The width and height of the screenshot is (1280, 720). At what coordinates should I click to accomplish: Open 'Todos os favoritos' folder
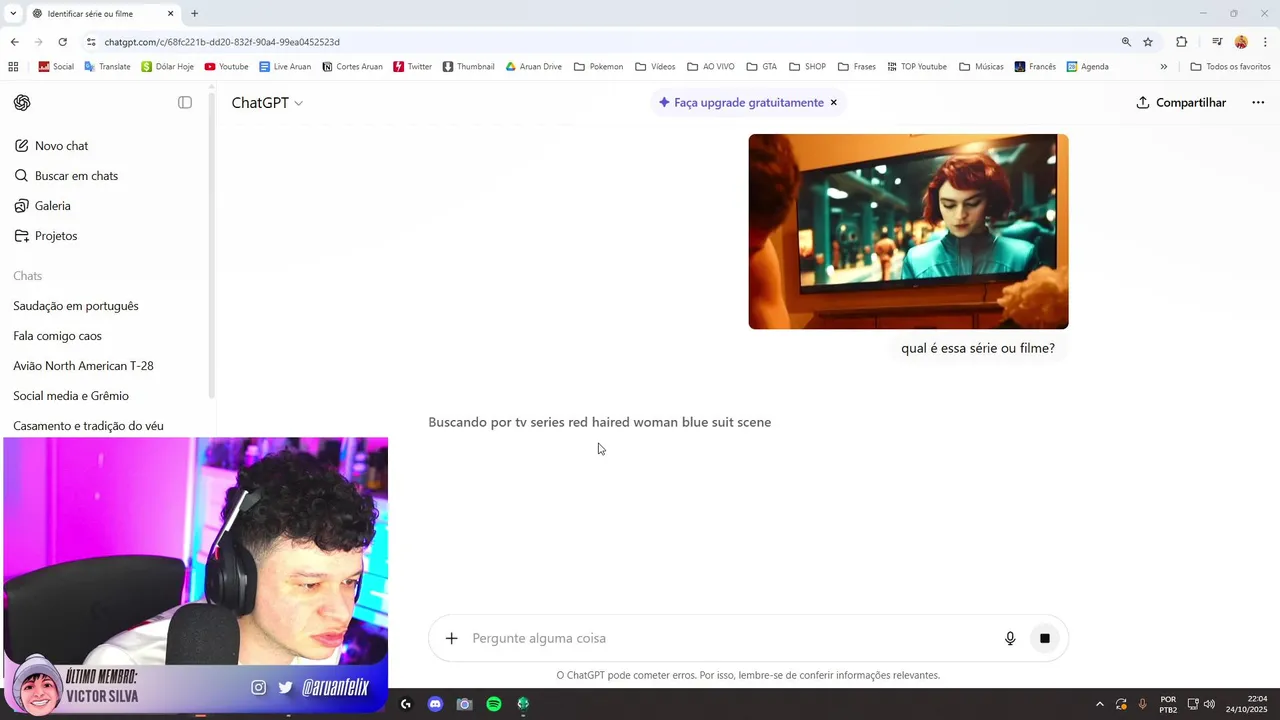1230,67
